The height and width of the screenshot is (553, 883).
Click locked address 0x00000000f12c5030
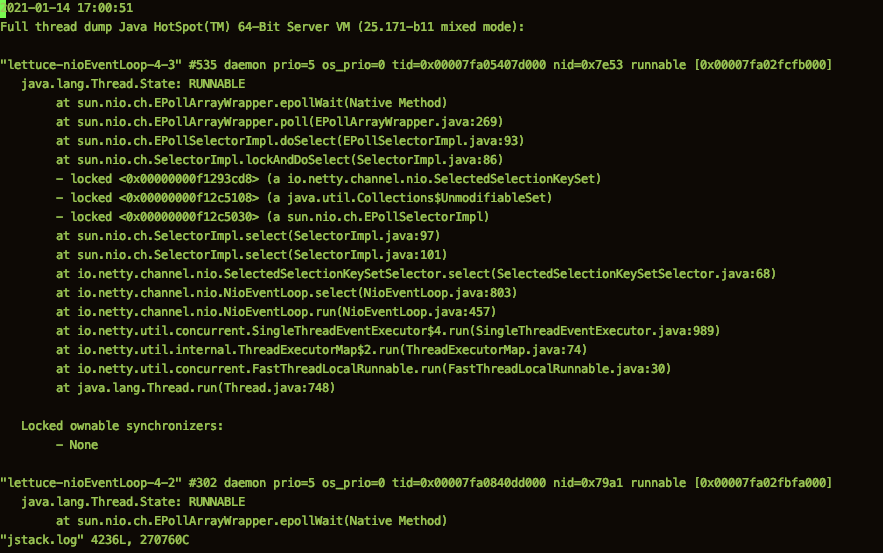189,217
